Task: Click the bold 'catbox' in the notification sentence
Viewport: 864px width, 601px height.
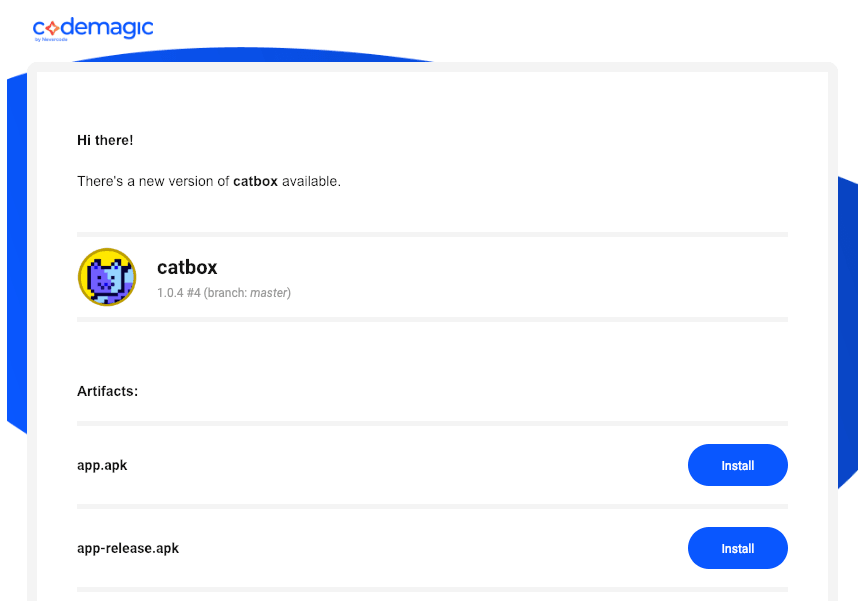Action: (255, 181)
